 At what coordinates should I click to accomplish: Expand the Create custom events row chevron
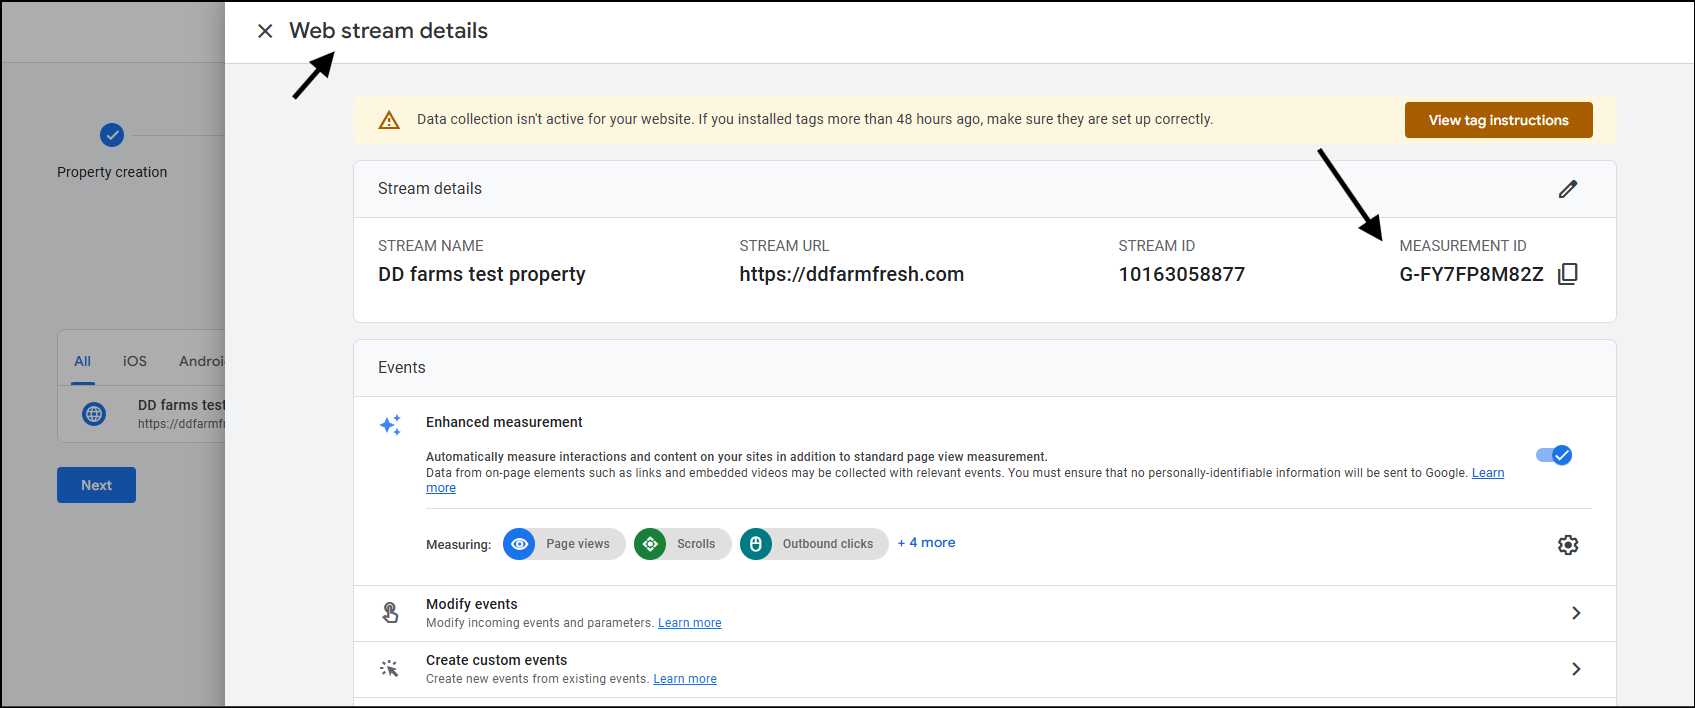tap(1576, 669)
